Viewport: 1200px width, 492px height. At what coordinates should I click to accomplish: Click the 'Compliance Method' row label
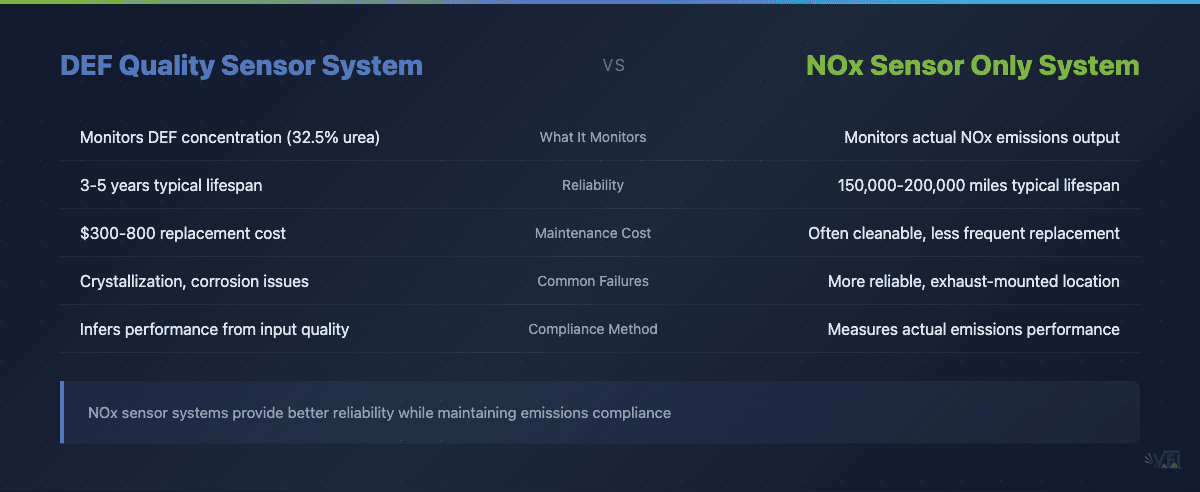tap(593, 329)
